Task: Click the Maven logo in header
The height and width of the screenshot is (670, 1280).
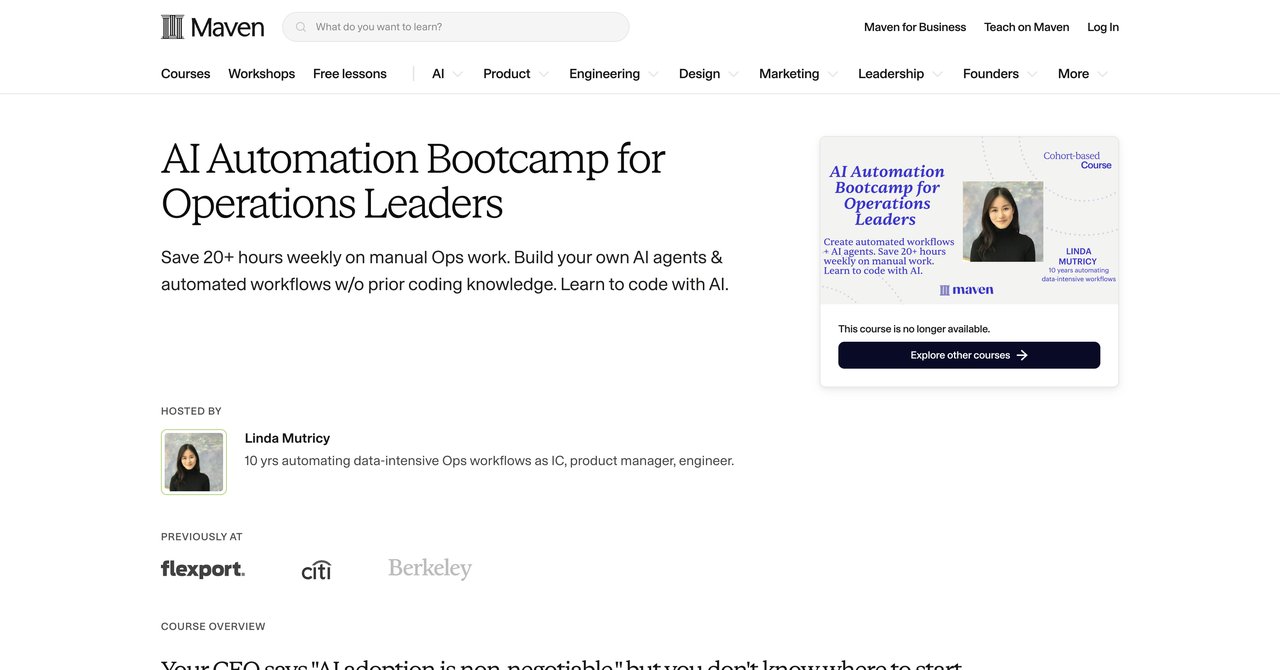Action: [x=212, y=27]
